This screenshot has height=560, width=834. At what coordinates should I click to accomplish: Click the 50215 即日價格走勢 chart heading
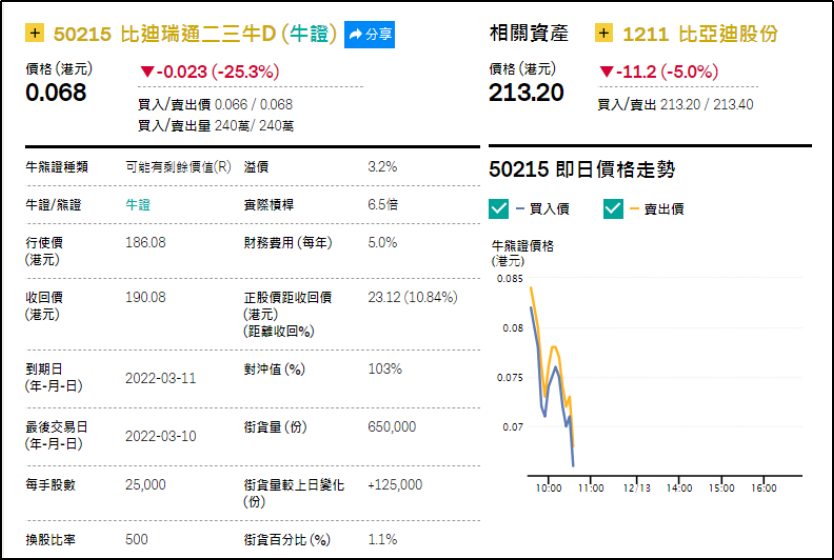point(582,170)
